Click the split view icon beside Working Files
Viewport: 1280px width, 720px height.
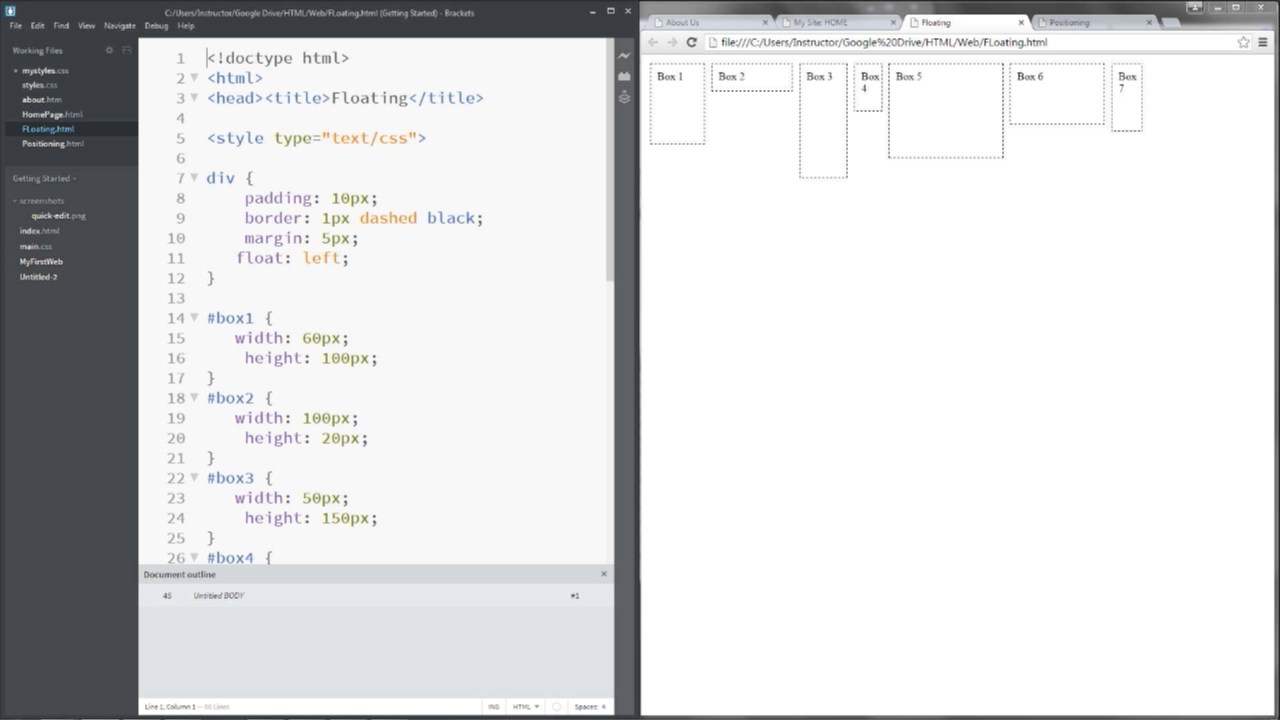click(127, 50)
